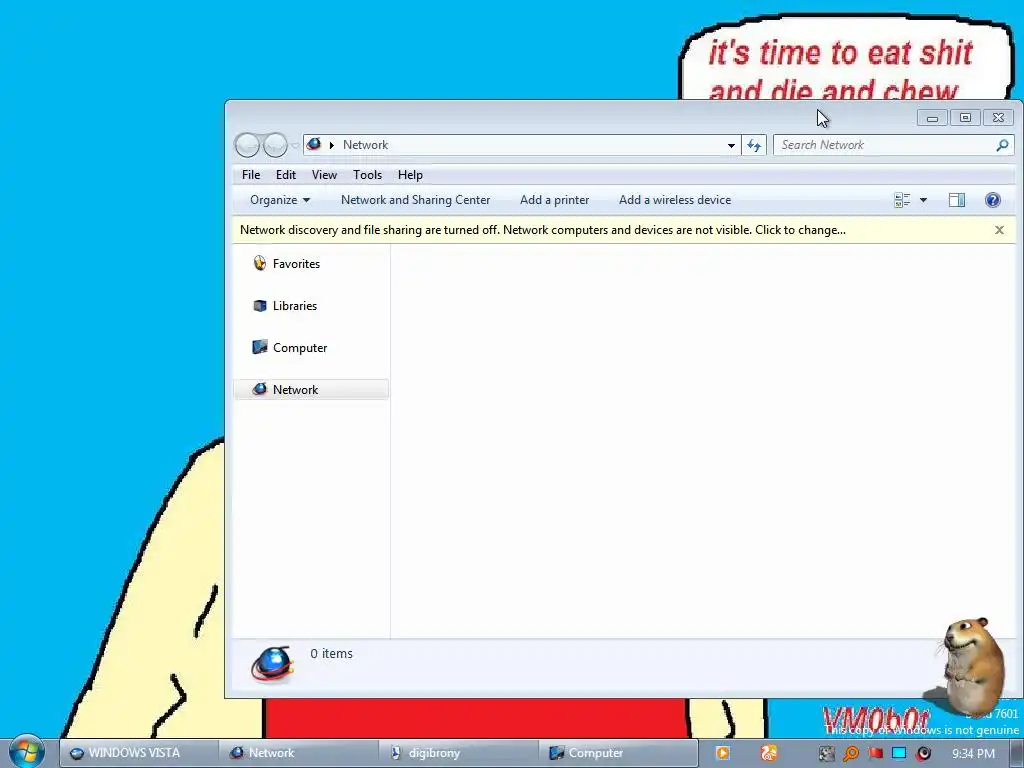Click the UC Browser squirrel taskbar icon

click(769, 753)
